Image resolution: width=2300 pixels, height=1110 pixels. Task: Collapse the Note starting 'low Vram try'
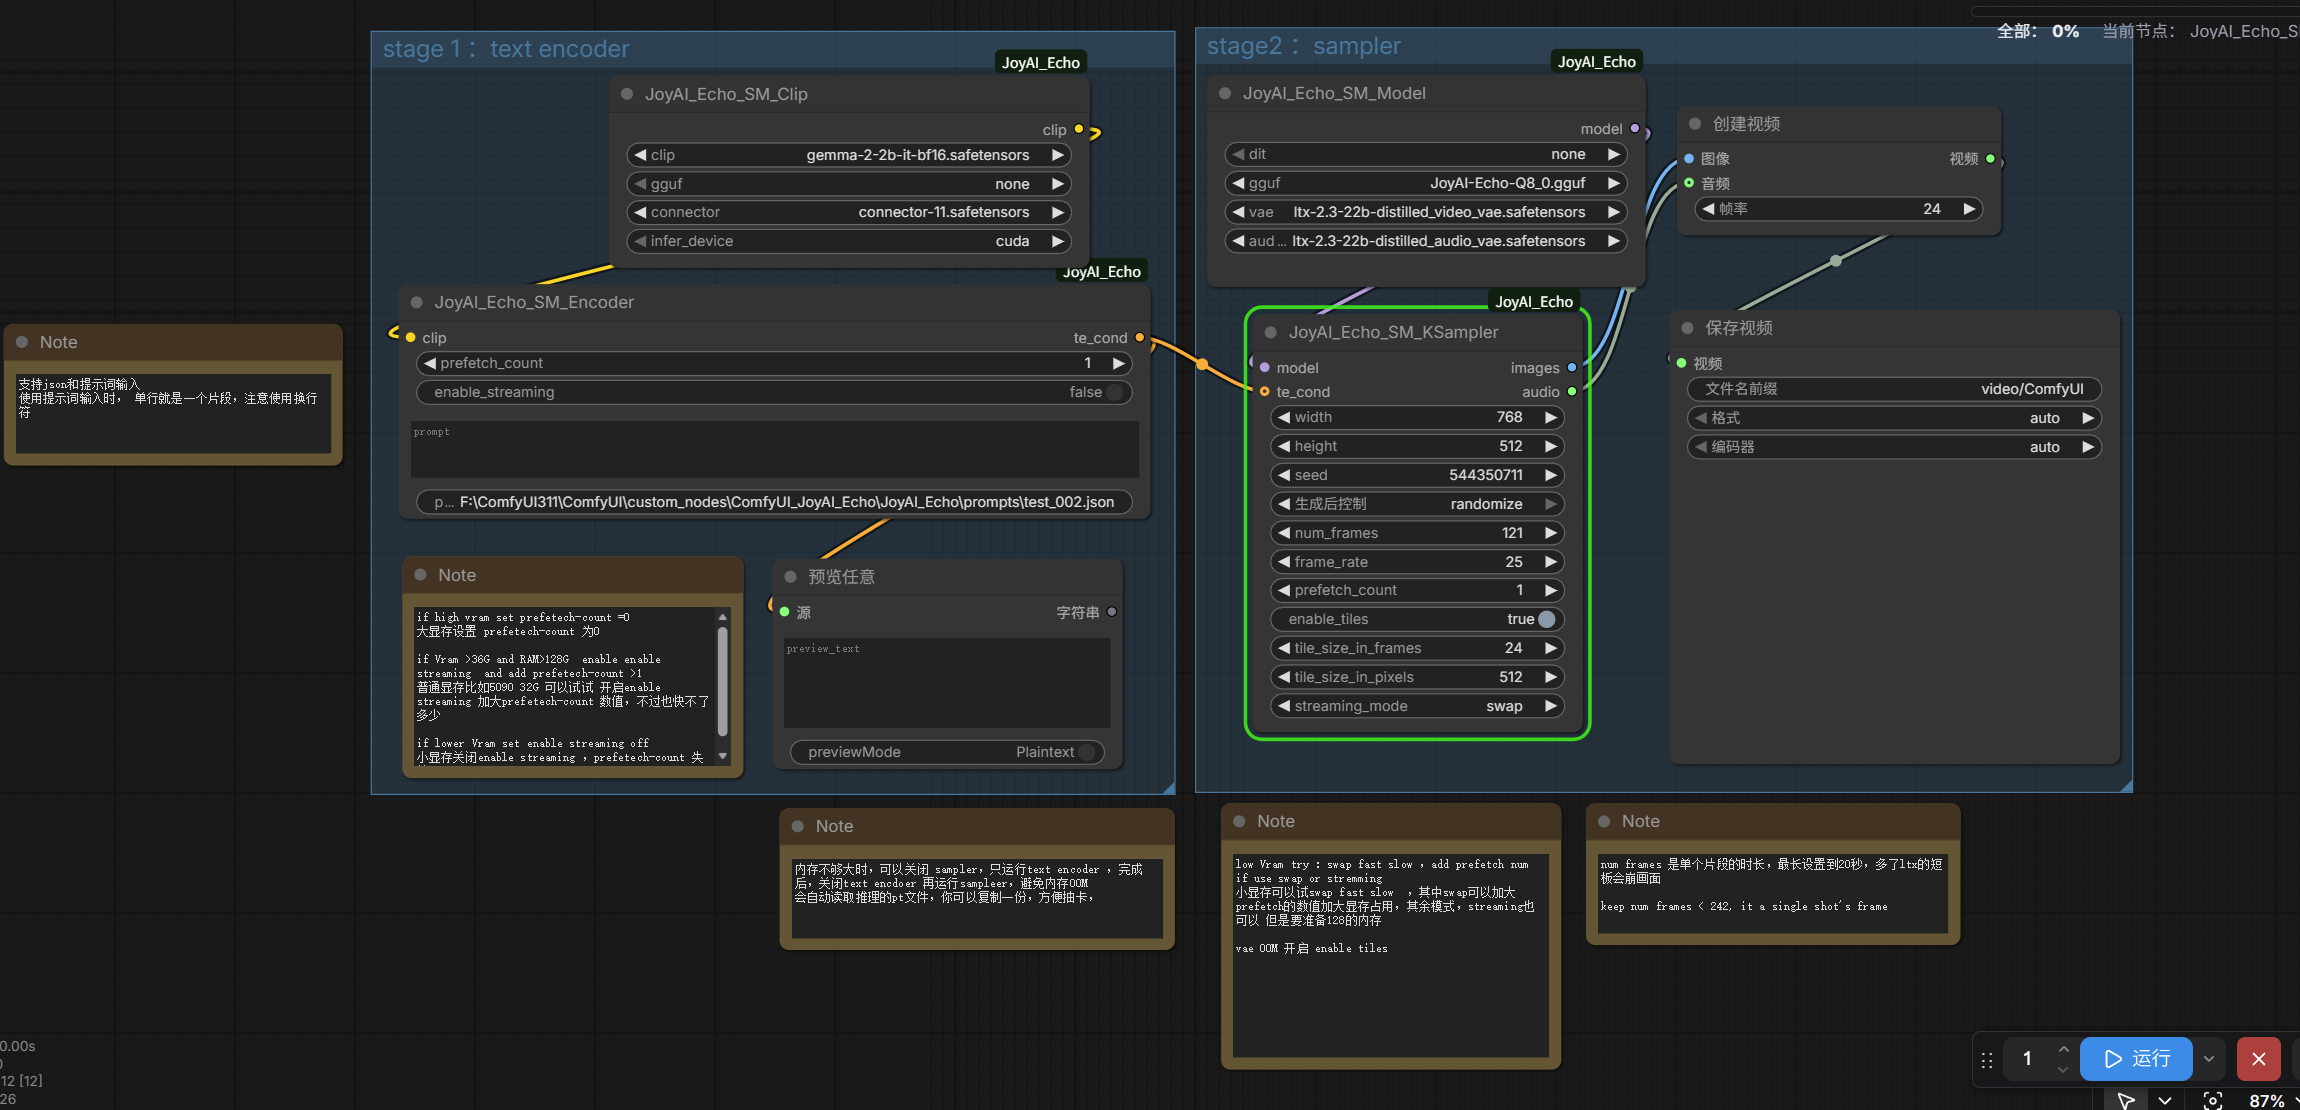coord(1239,821)
